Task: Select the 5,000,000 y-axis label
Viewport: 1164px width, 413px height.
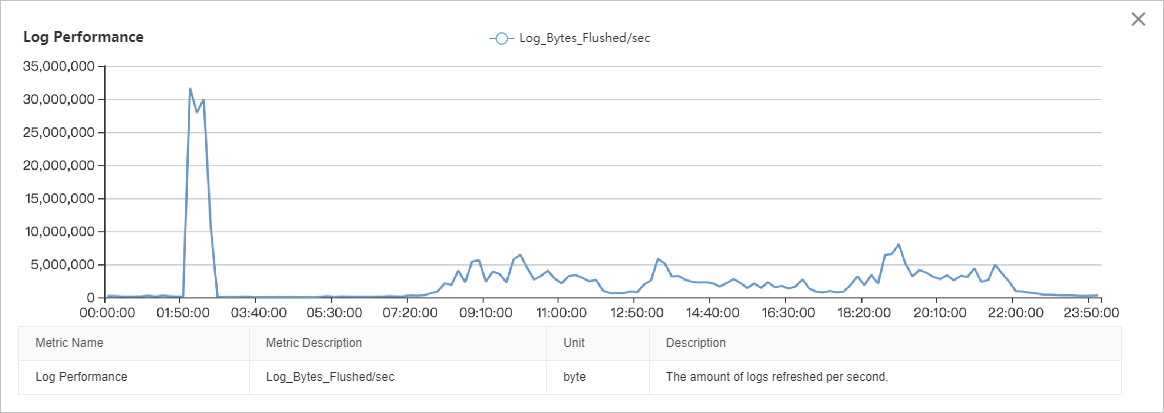Action: (62, 264)
